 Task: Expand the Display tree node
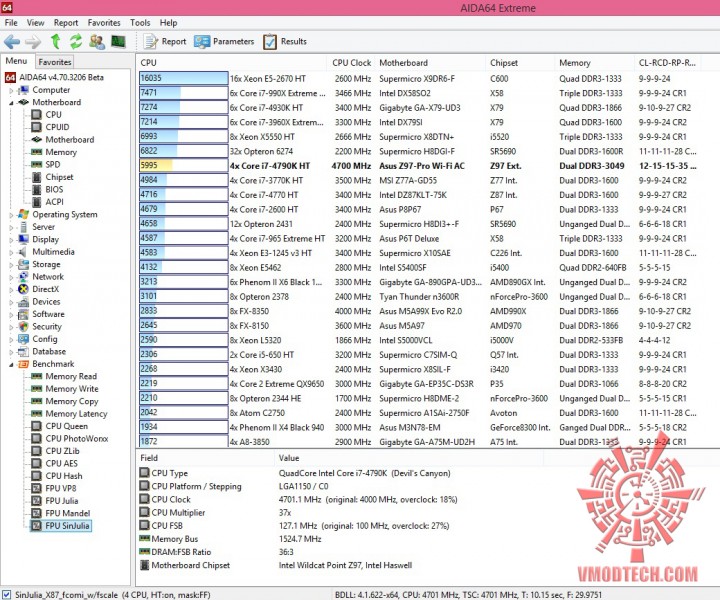click(x=11, y=240)
